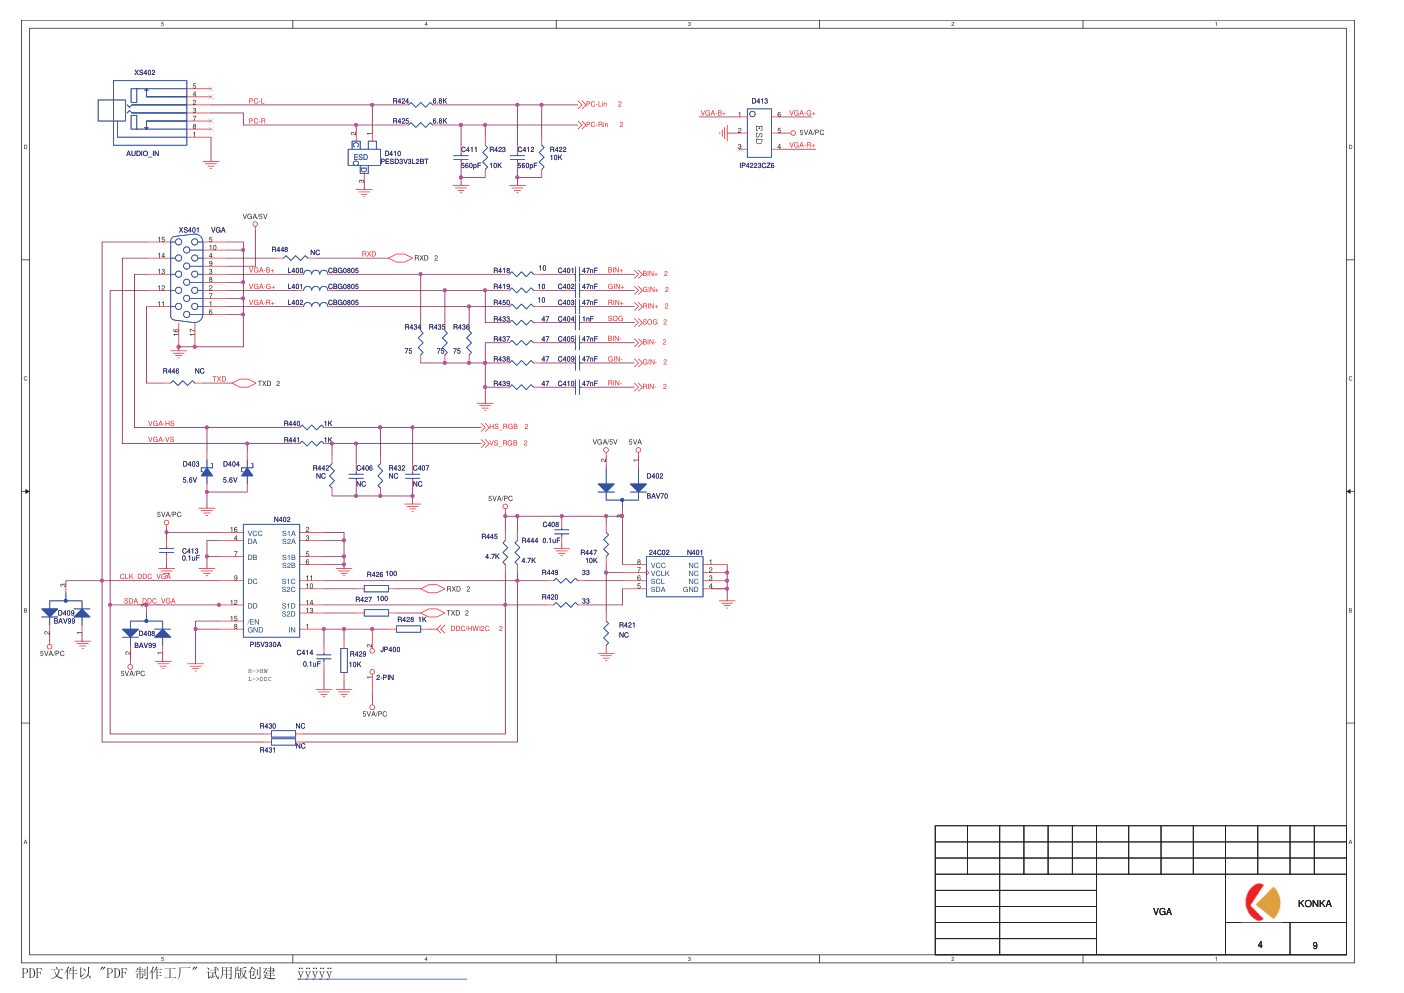Image resolution: width=1404 pixels, height=993 pixels.
Task: Click the N402 PI5V330A chip body
Action: [x=271, y=581]
